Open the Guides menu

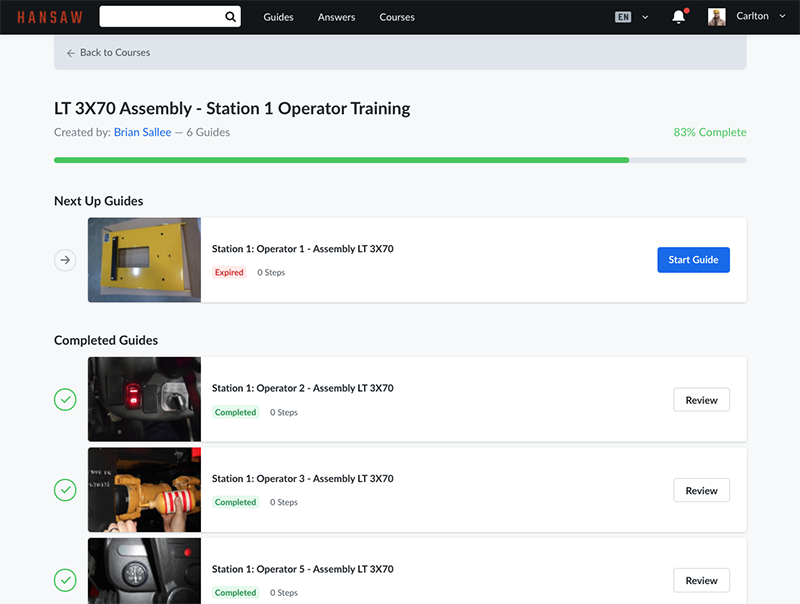[x=278, y=17]
